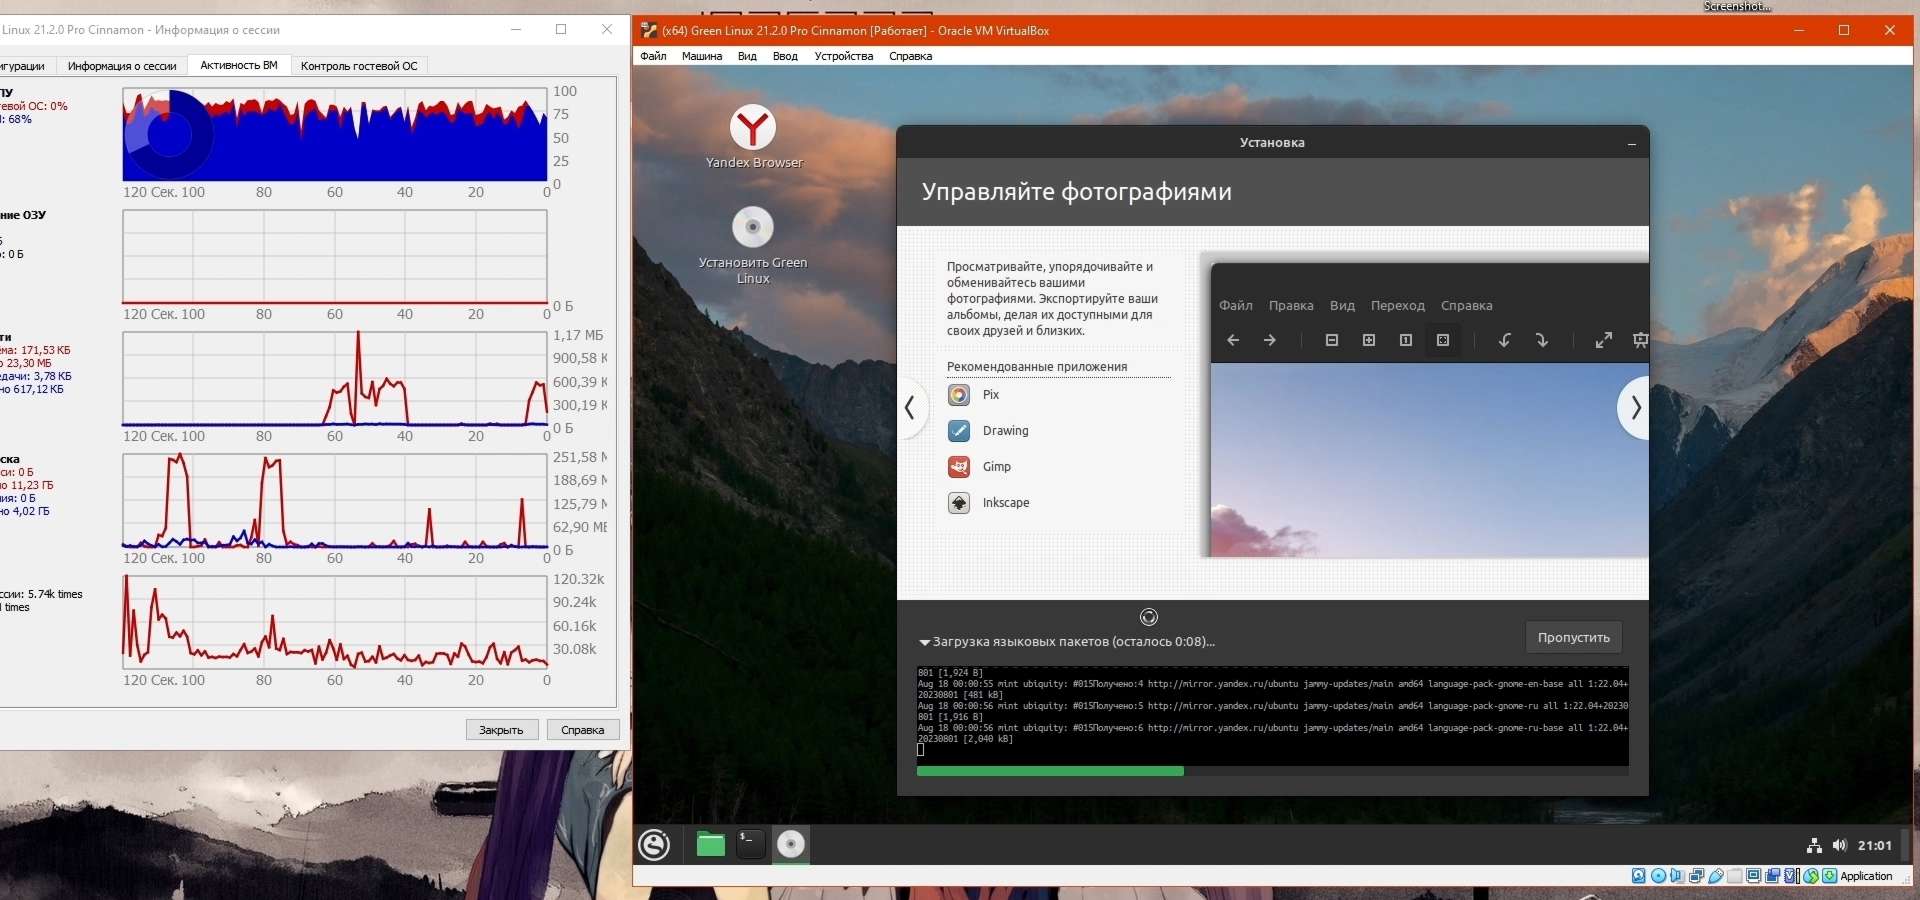This screenshot has width=1920, height=900.
Task: Click Закрыть in the session information window
Action: [x=502, y=730]
